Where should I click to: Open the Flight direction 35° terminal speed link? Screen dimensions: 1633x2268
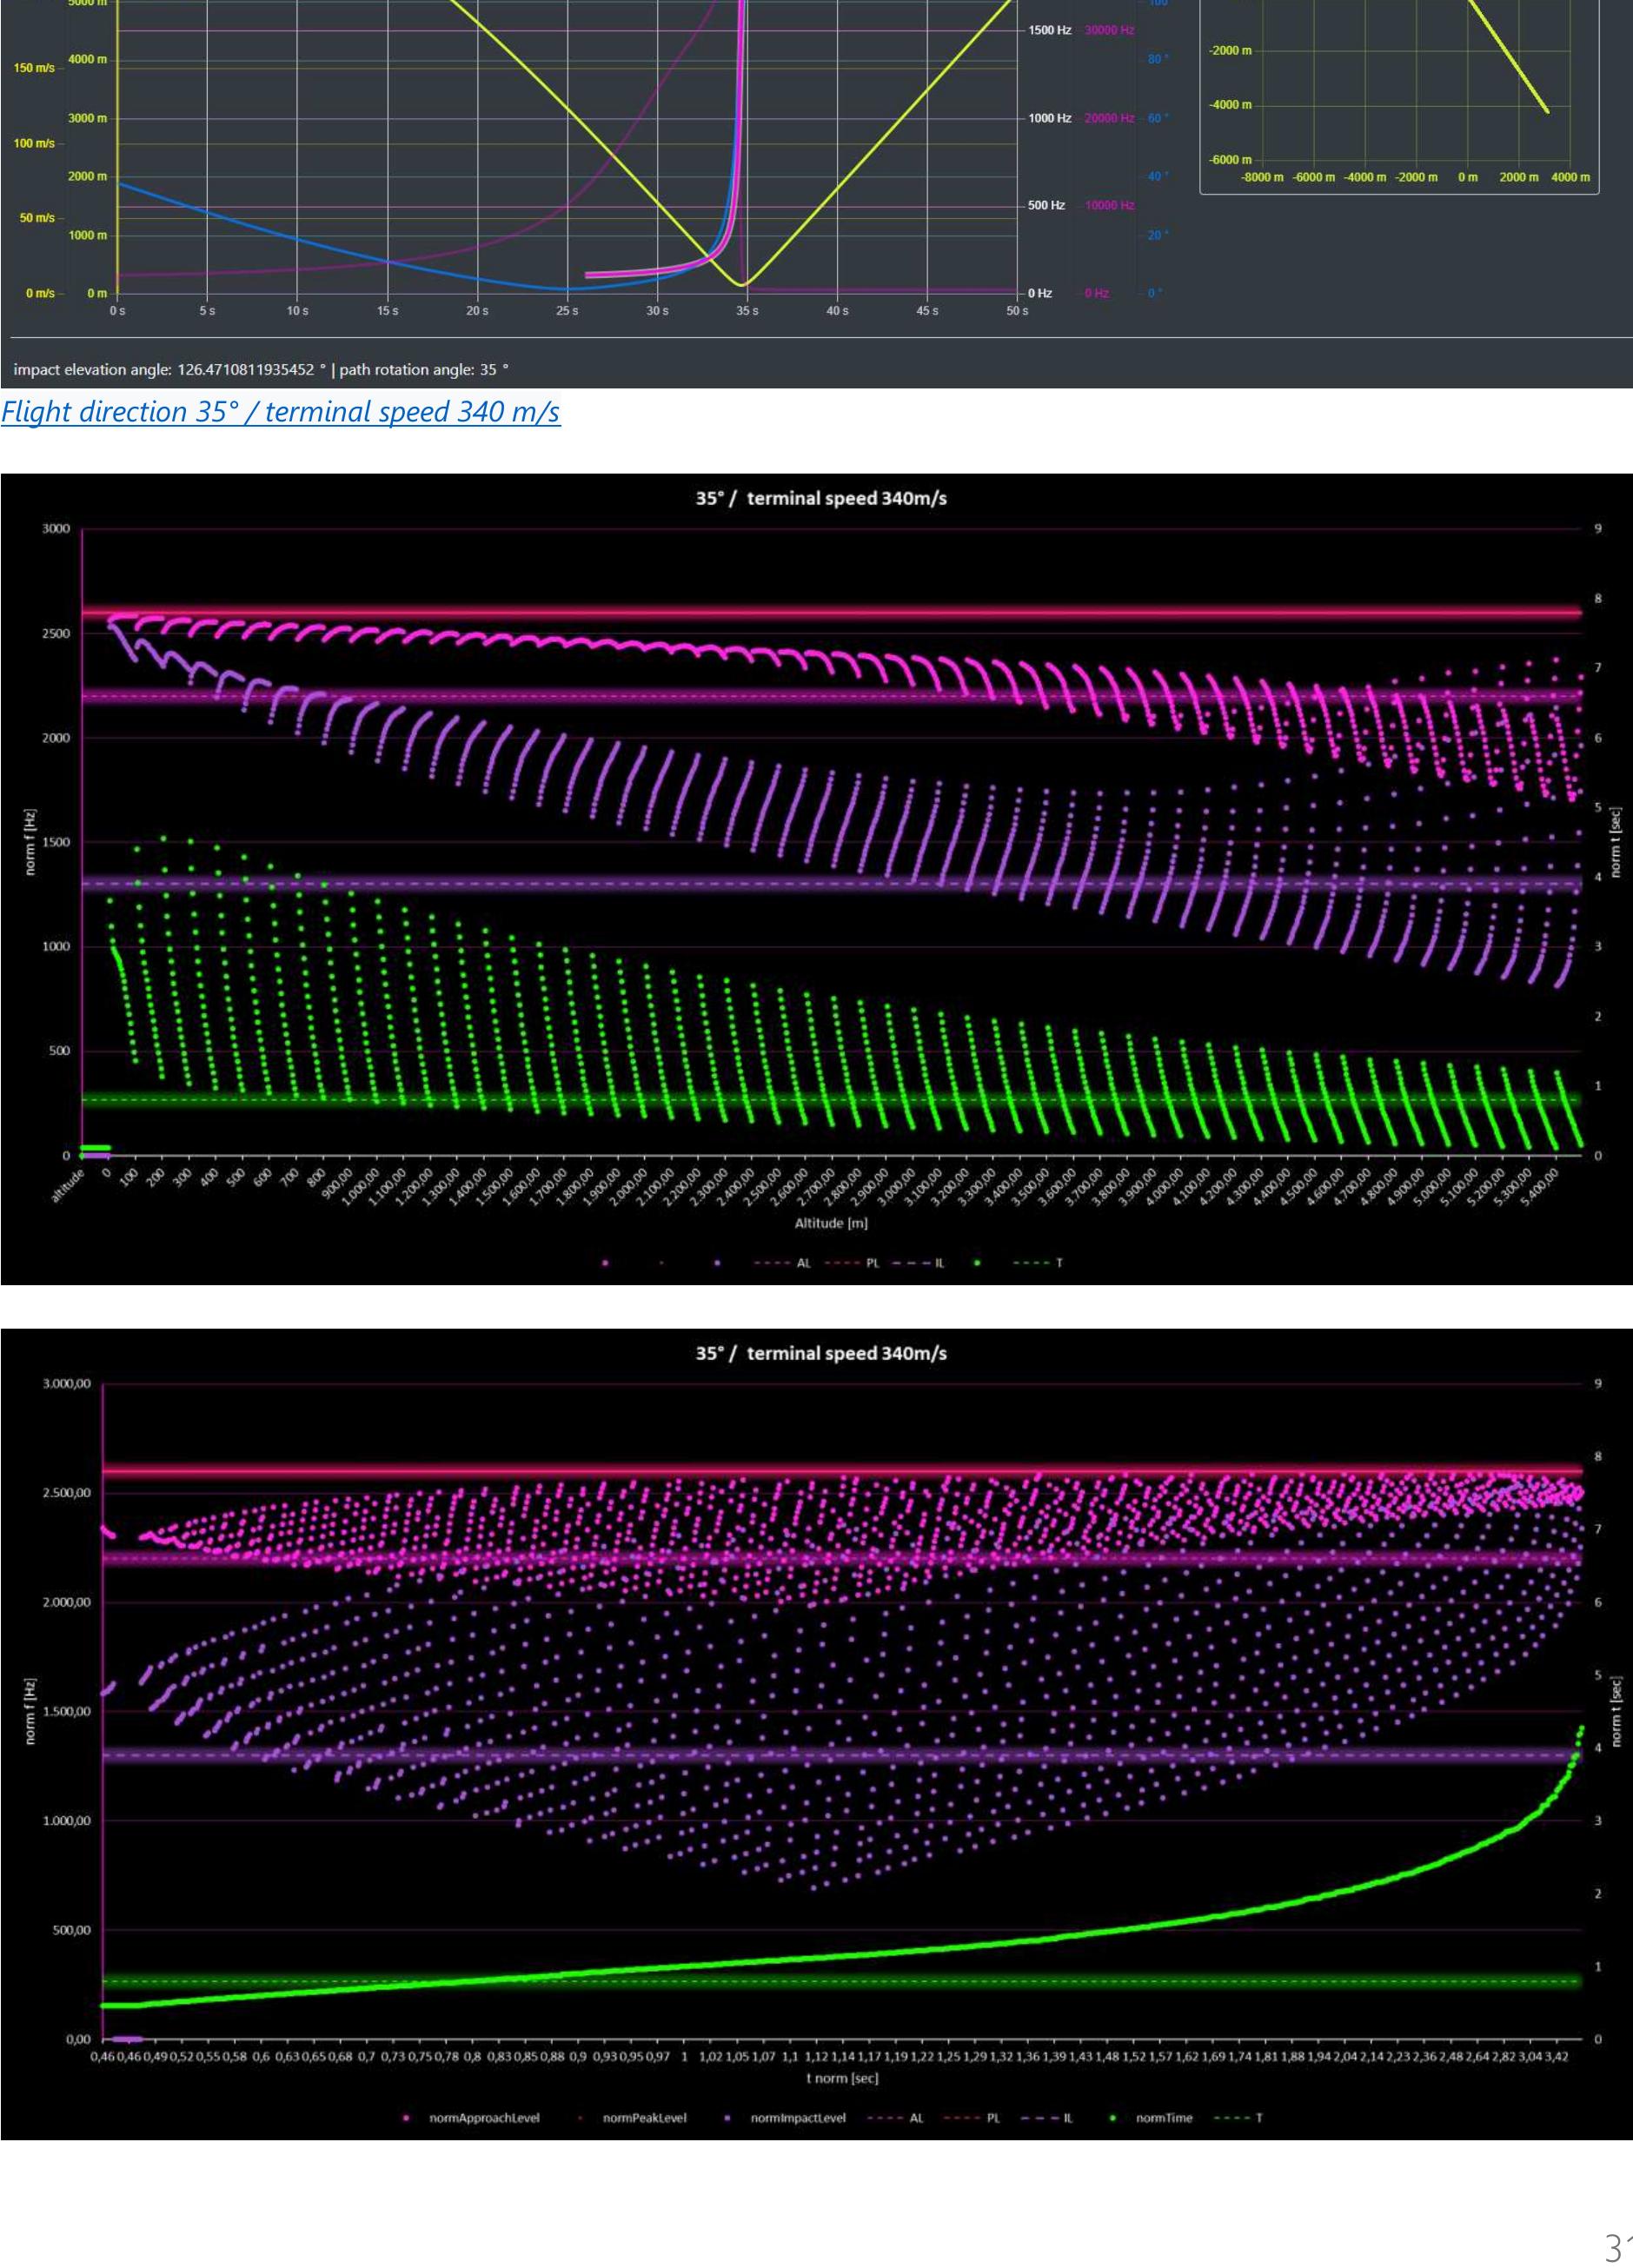[x=280, y=412]
